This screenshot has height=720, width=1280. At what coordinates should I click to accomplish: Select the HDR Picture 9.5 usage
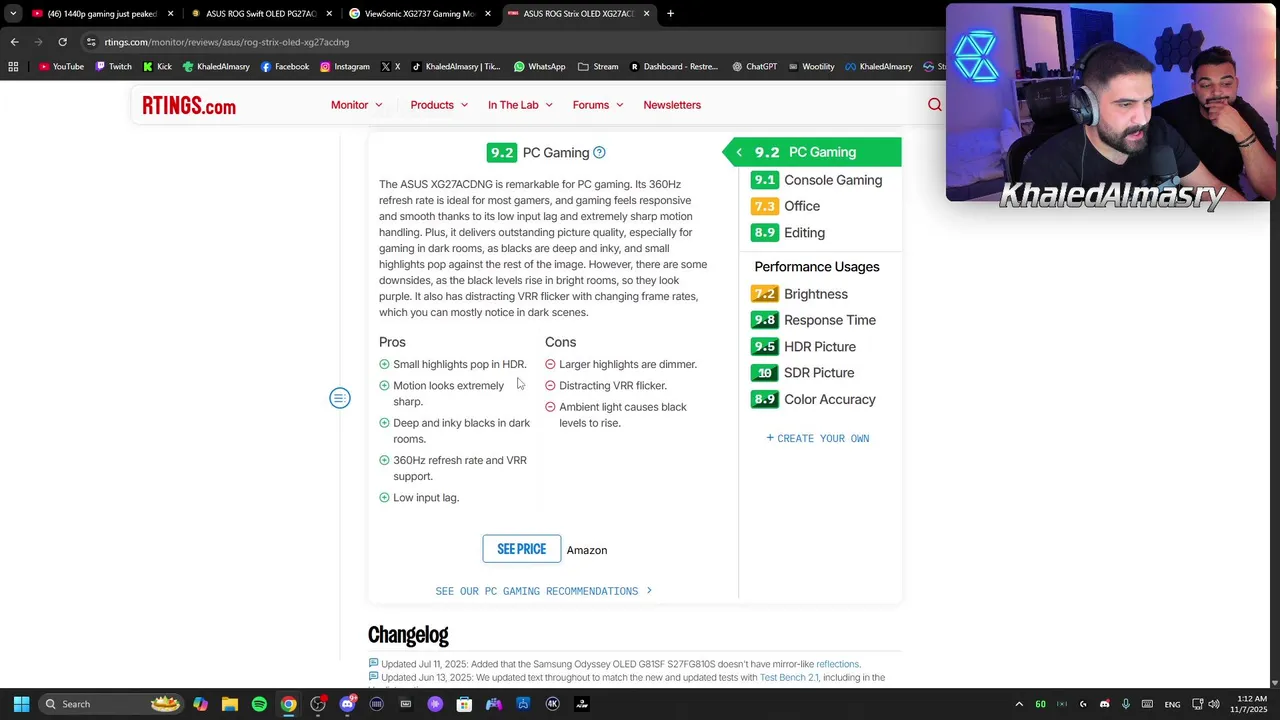pos(804,347)
